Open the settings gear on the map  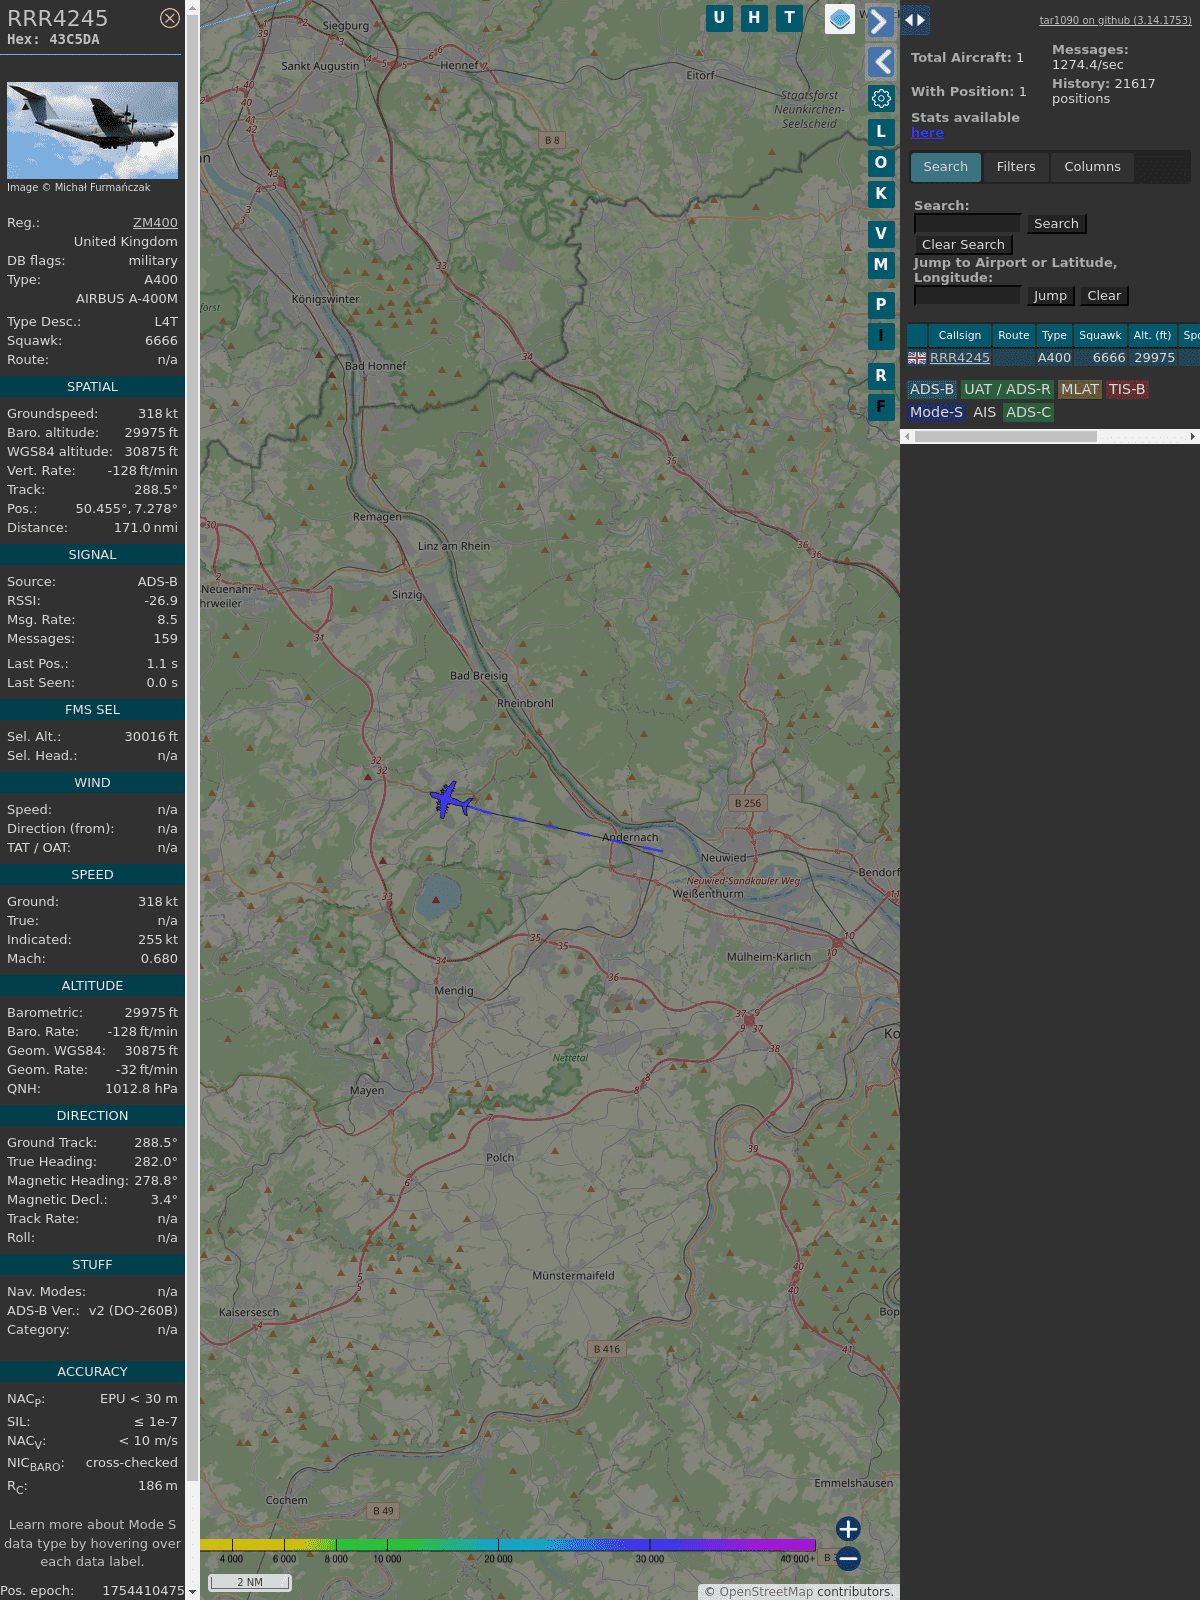(x=881, y=98)
